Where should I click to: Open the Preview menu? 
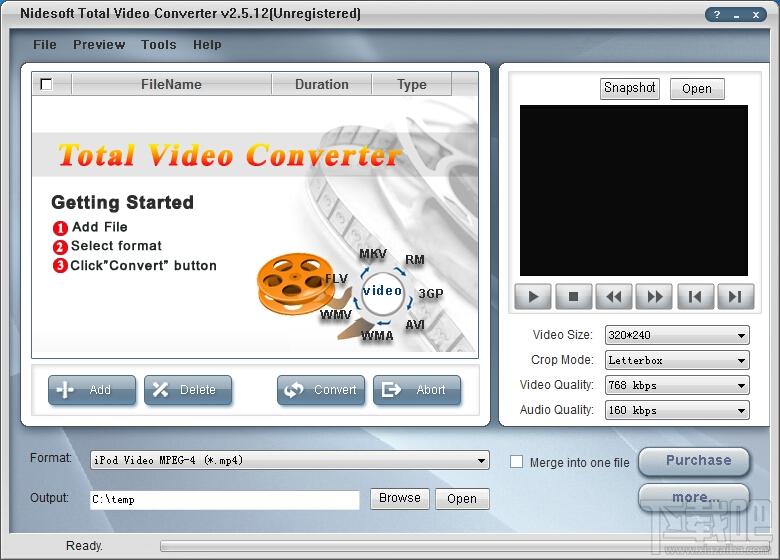click(99, 45)
